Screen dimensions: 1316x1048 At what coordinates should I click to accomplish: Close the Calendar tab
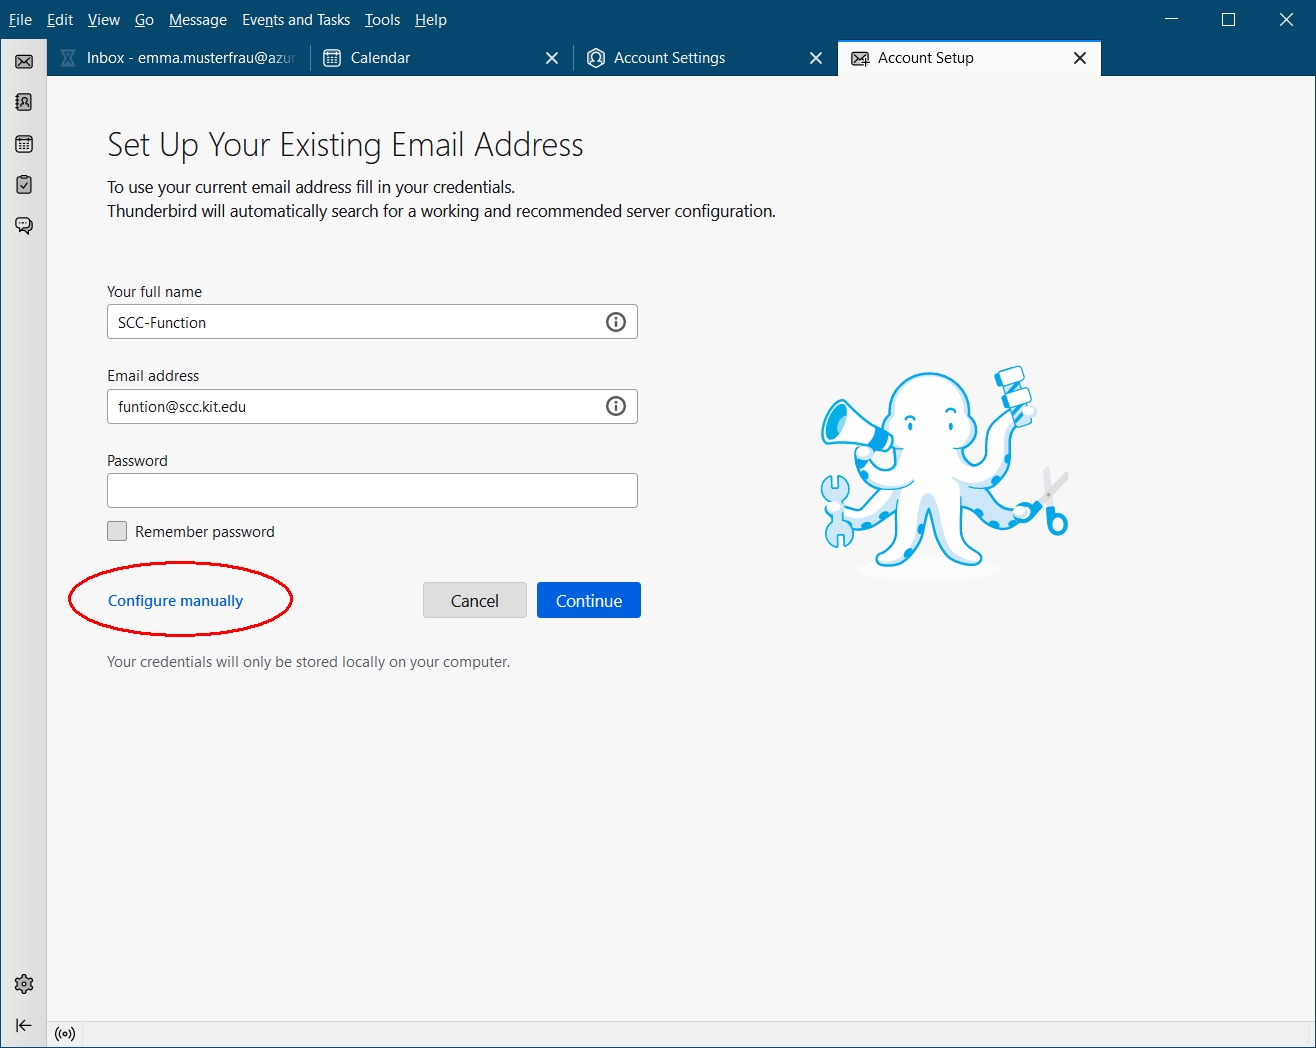(x=552, y=58)
